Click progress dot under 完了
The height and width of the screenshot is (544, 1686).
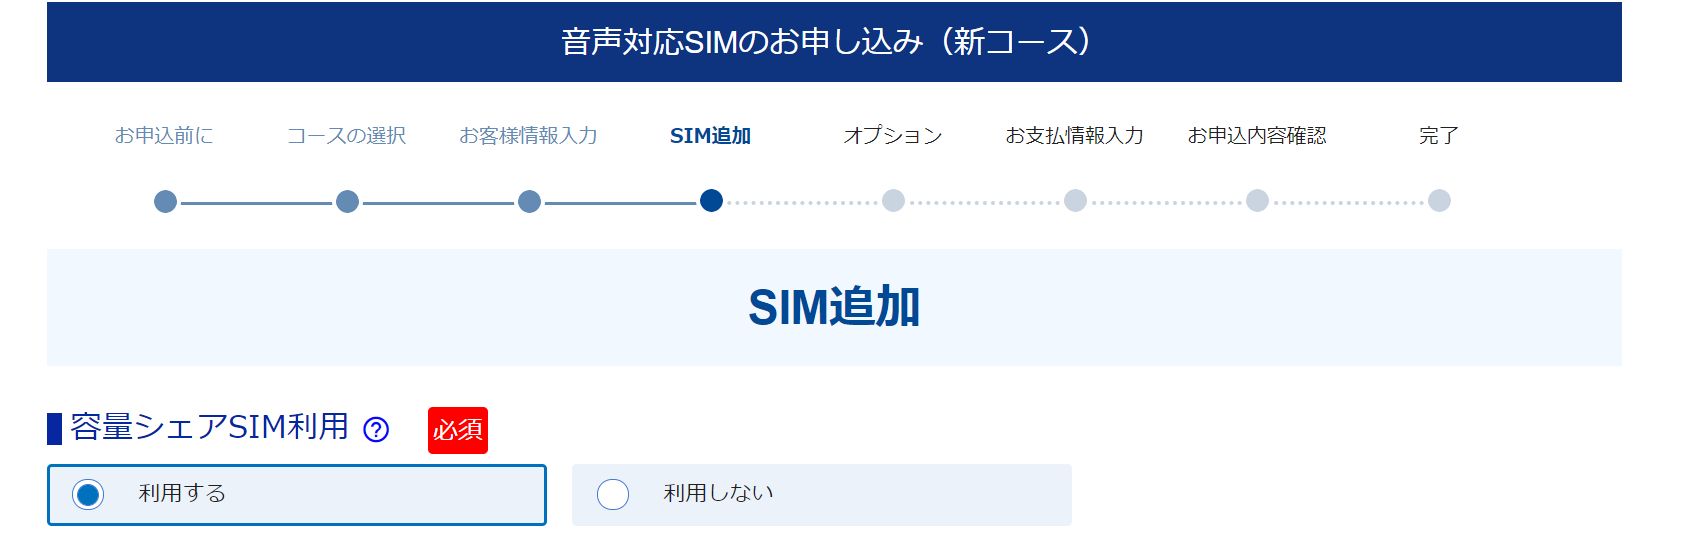click(1439, 201)
